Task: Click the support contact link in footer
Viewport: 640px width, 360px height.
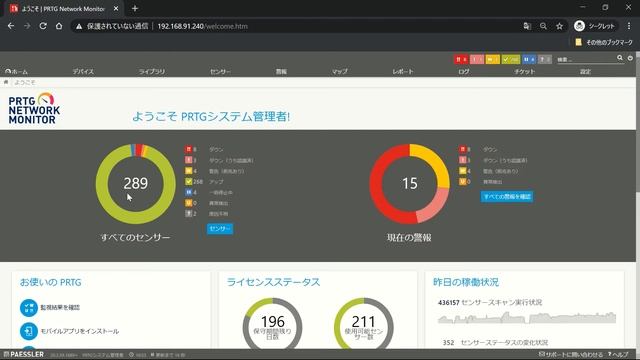Action: [x=571, y=354]
